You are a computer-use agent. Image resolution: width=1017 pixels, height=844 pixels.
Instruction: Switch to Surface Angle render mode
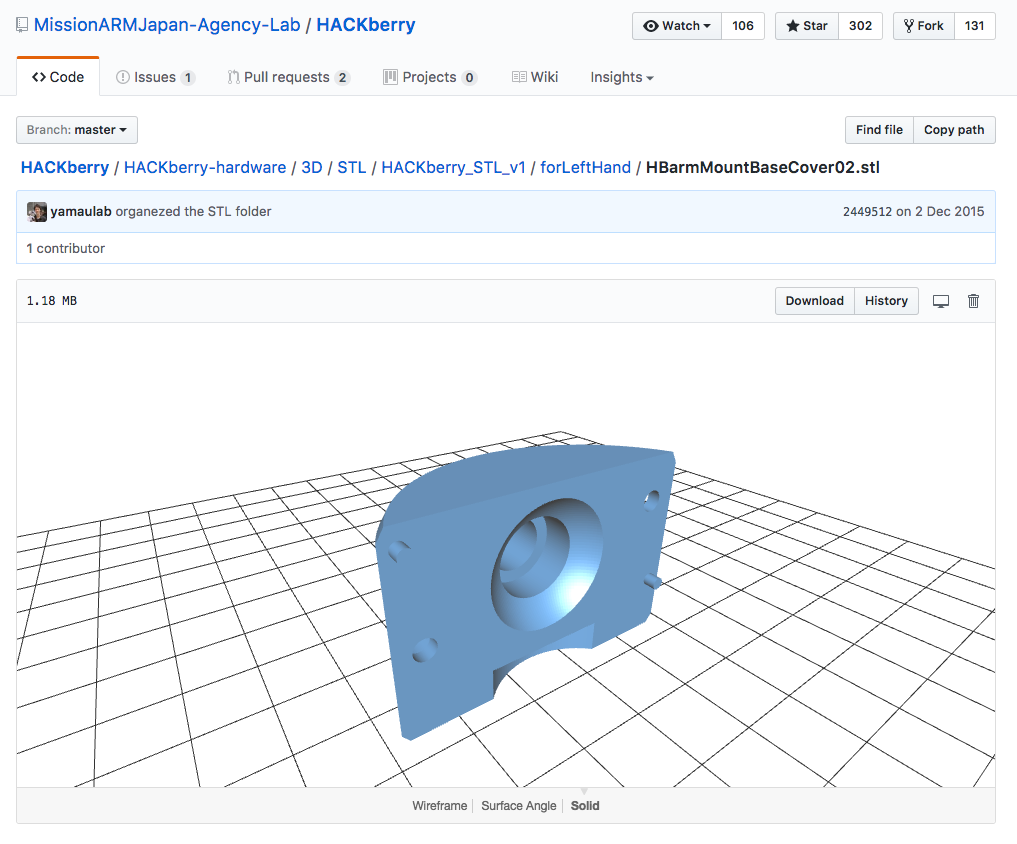pos(518,806)
